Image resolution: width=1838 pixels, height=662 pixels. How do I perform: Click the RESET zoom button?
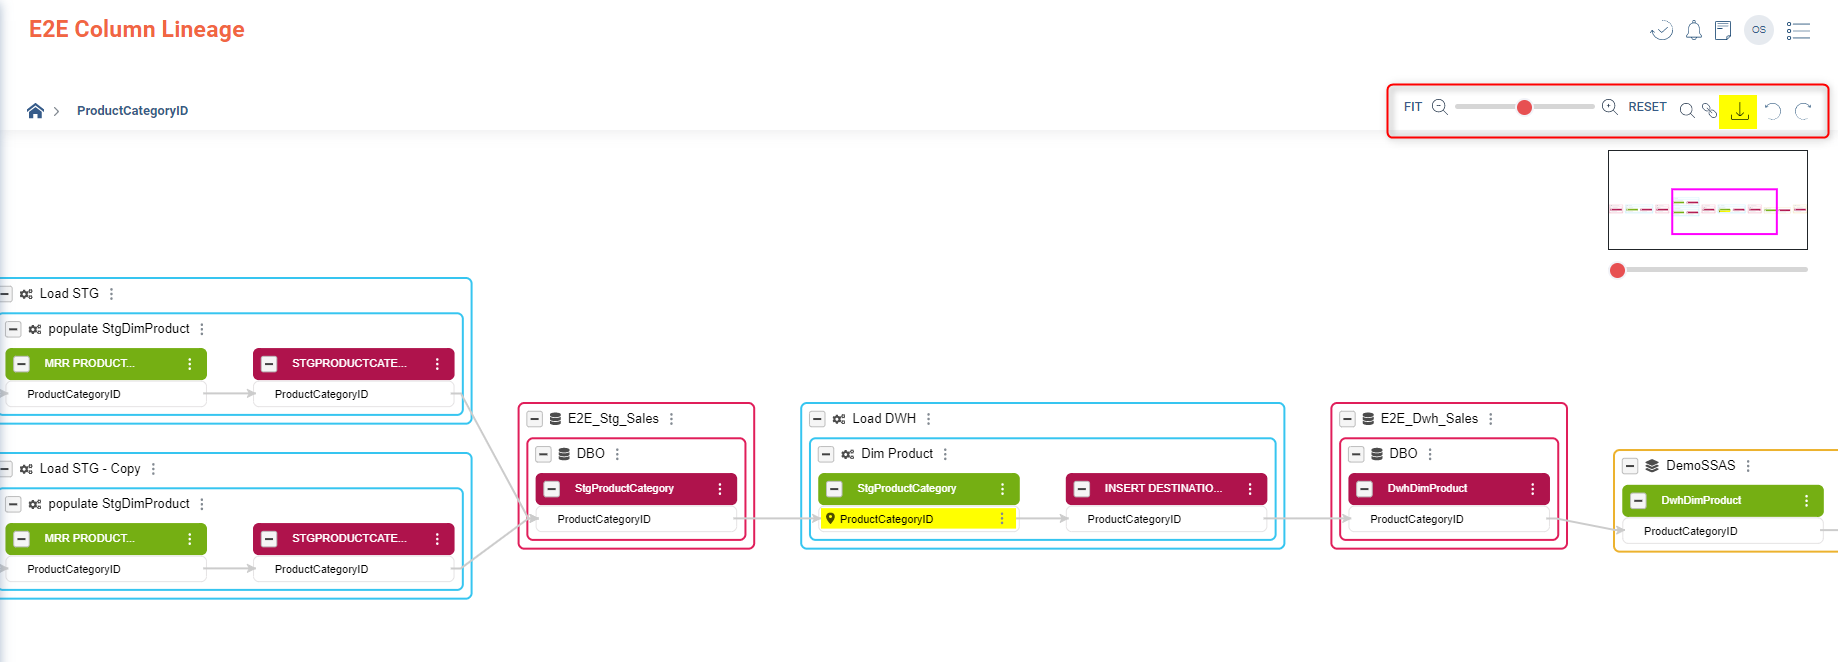(x=1647, y=107)
